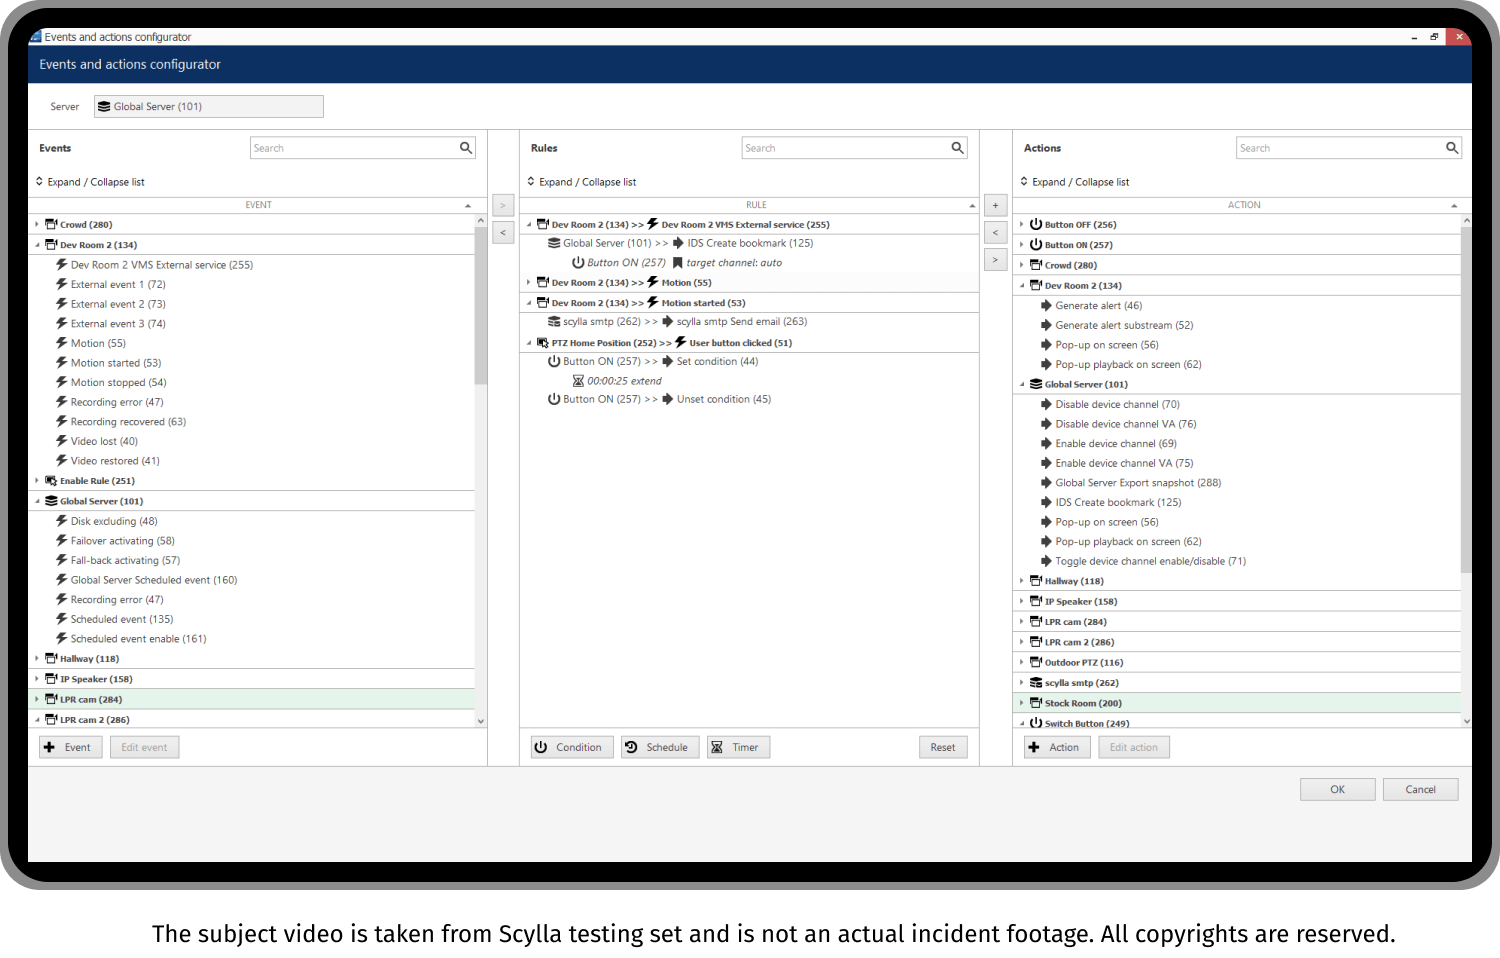Select Scheduled event enable (161)
1500x958 pixels.
pyautogui.click(x=138, y=639)
